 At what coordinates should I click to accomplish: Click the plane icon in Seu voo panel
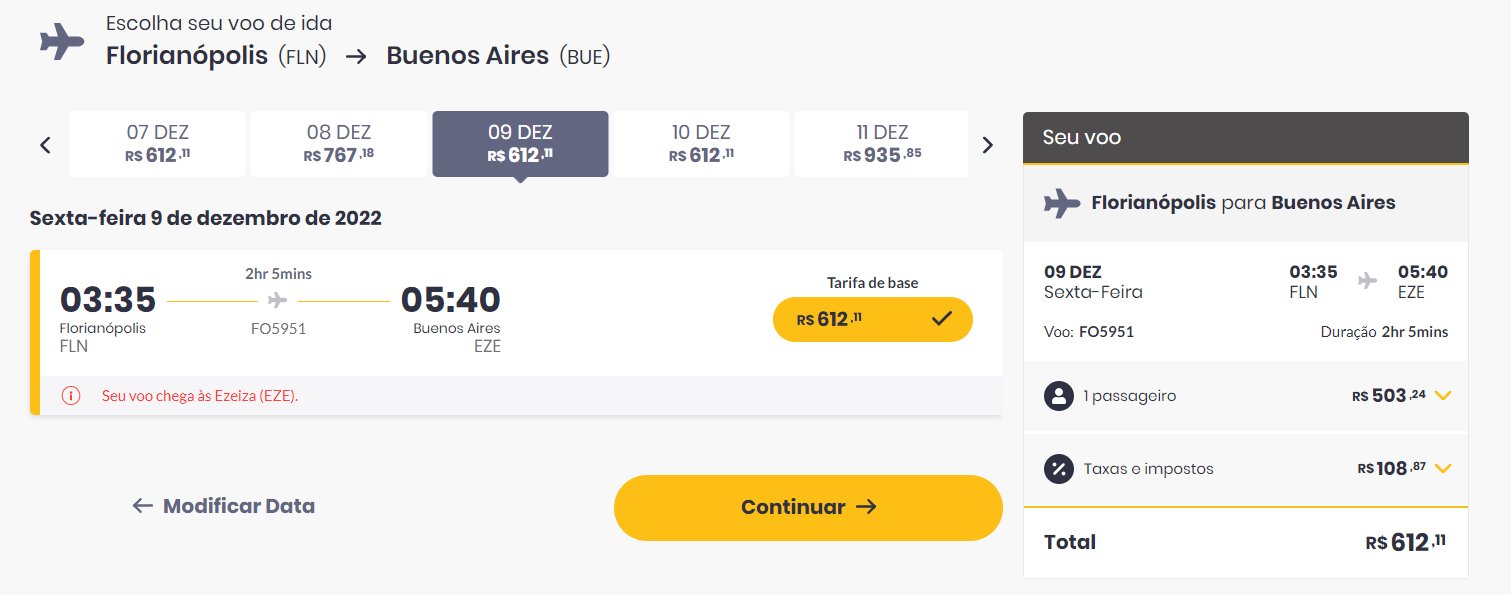click(x=1062, y=203)
